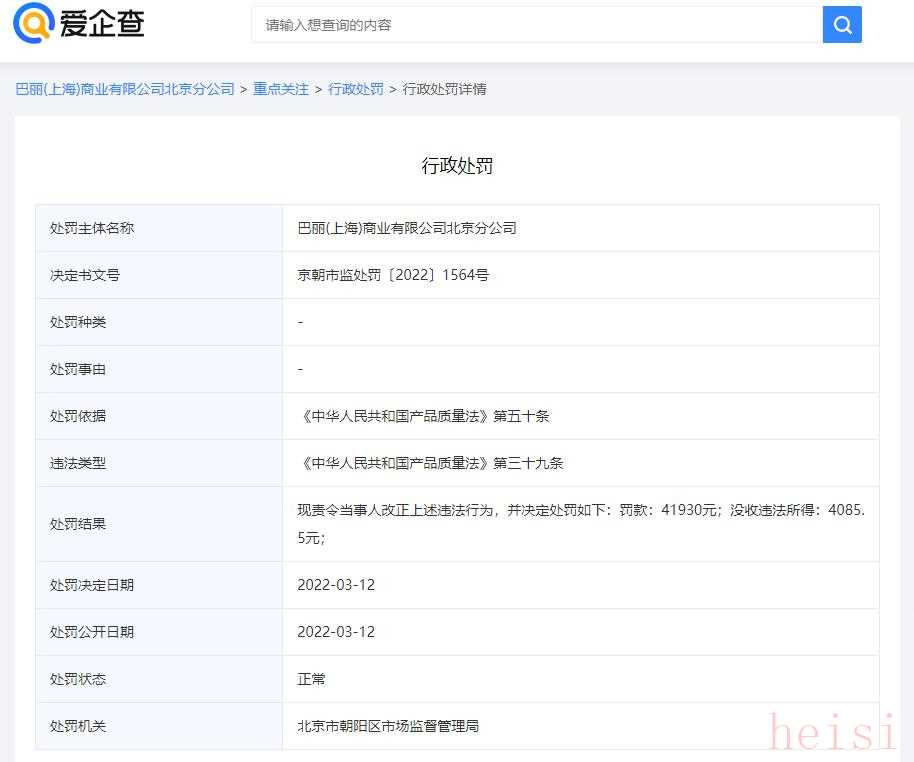Go to 重点关注 breadcrumb link
914x762 pixels.
click(281, 89)
